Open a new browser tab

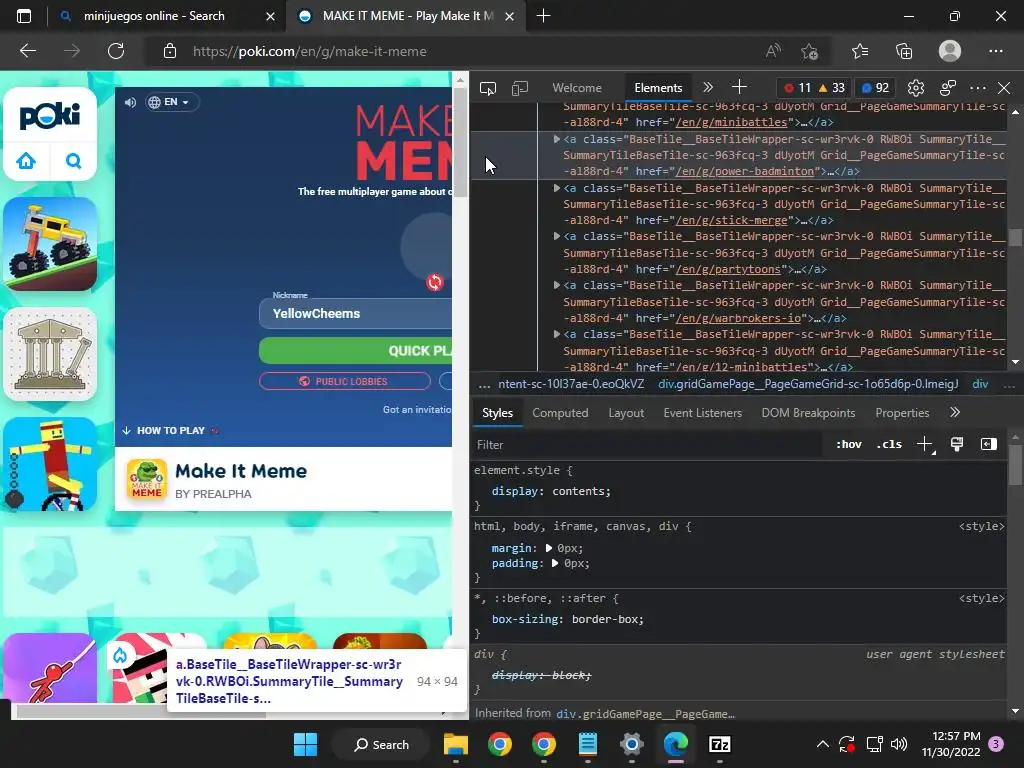[543, 16]
